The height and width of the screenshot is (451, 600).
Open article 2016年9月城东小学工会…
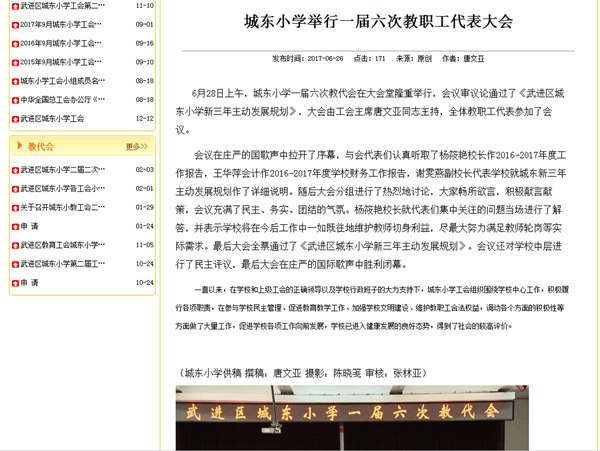[x=61, y=43]
